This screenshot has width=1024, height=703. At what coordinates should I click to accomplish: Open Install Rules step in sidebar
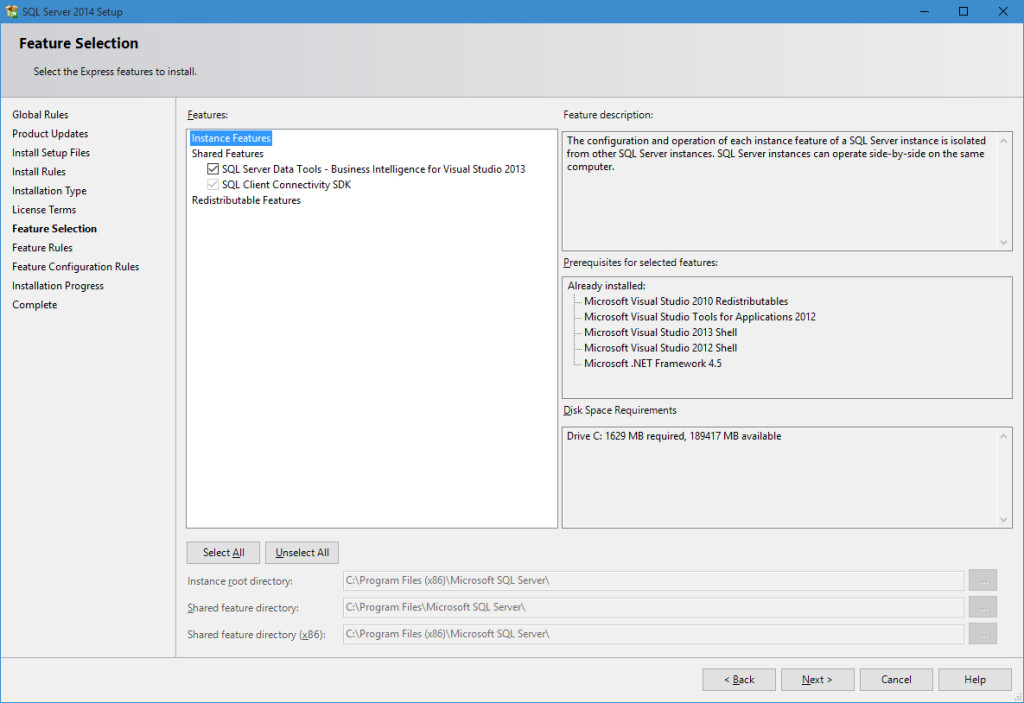pos(39,172)
